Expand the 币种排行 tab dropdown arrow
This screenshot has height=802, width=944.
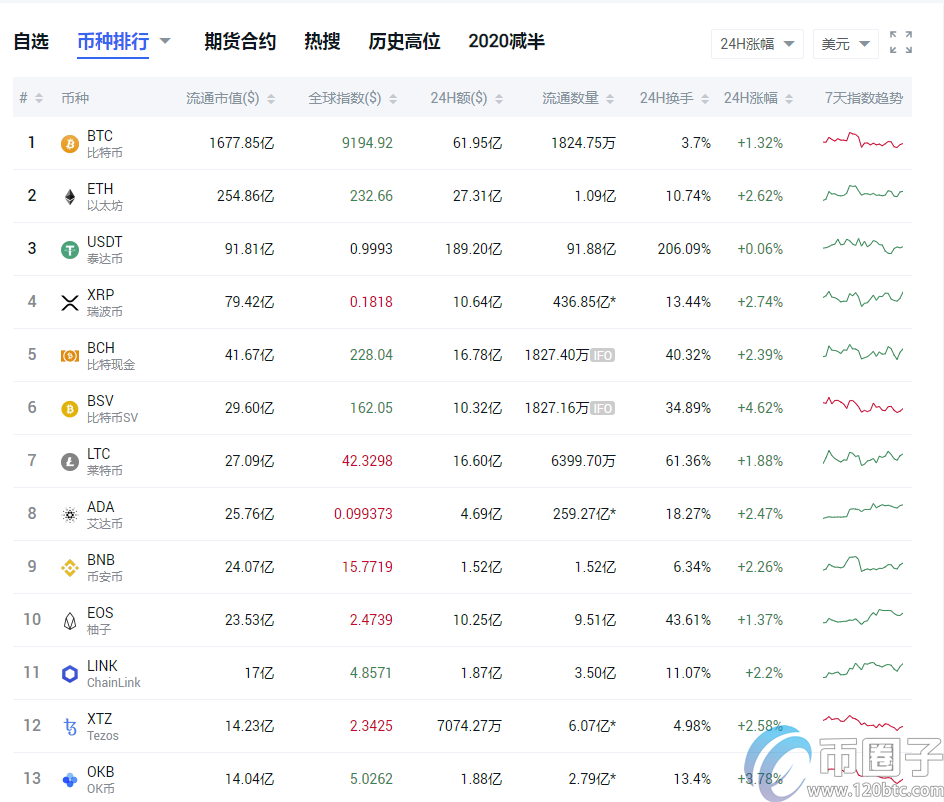pos(165,42)
